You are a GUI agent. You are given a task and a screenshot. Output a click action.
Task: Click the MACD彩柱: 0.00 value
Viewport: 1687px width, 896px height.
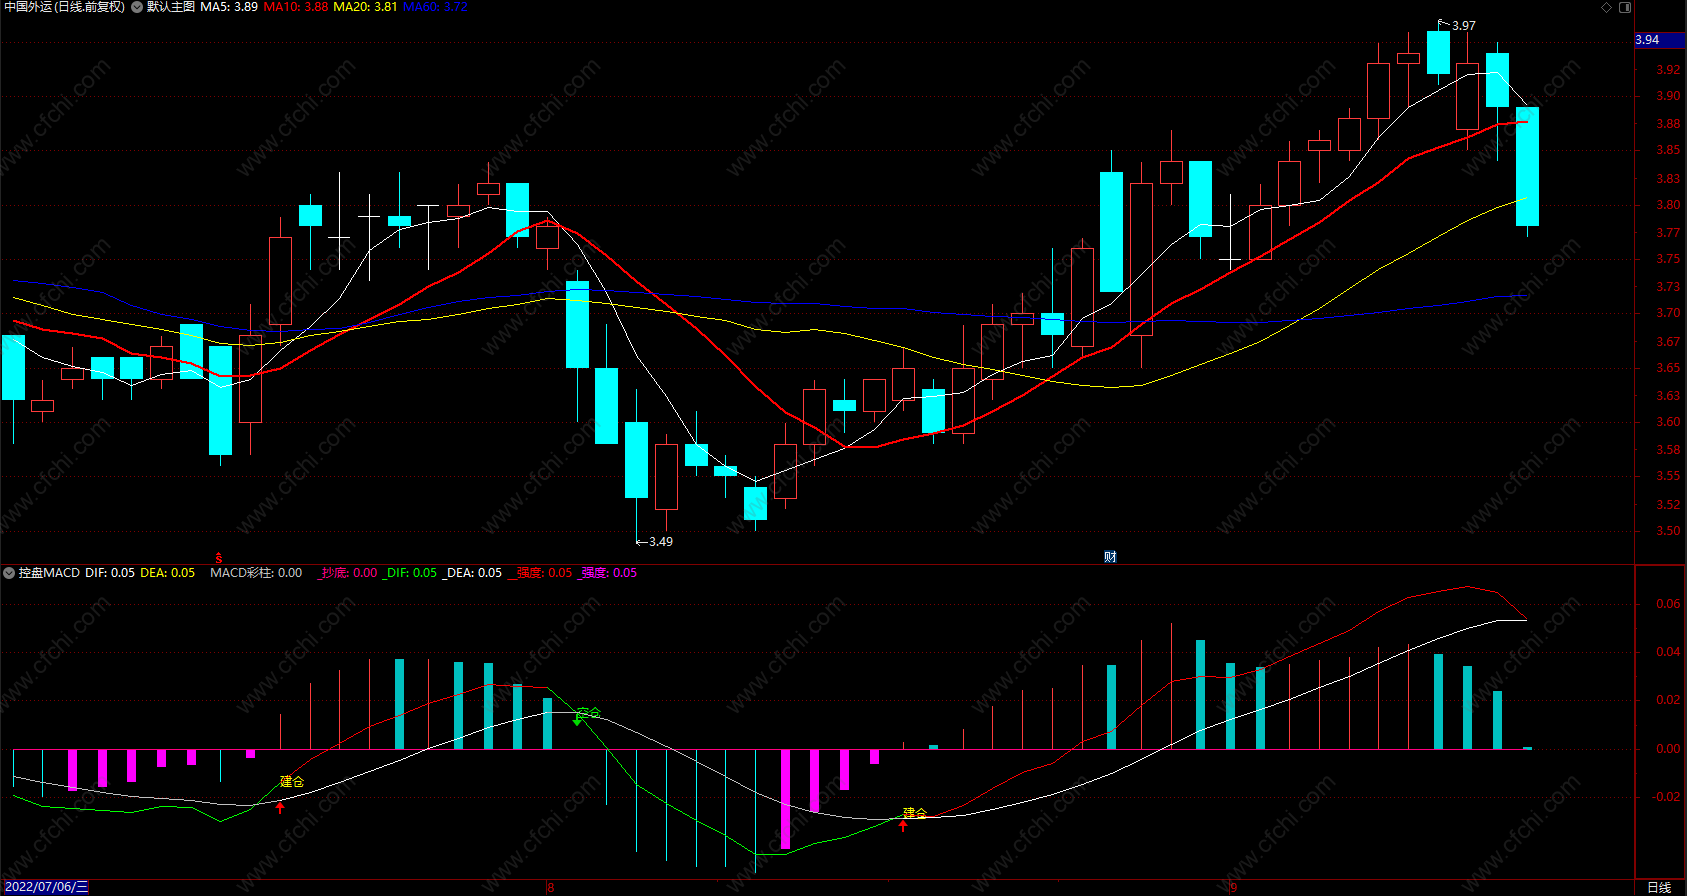pyautogui.click(x=256, y=573)
